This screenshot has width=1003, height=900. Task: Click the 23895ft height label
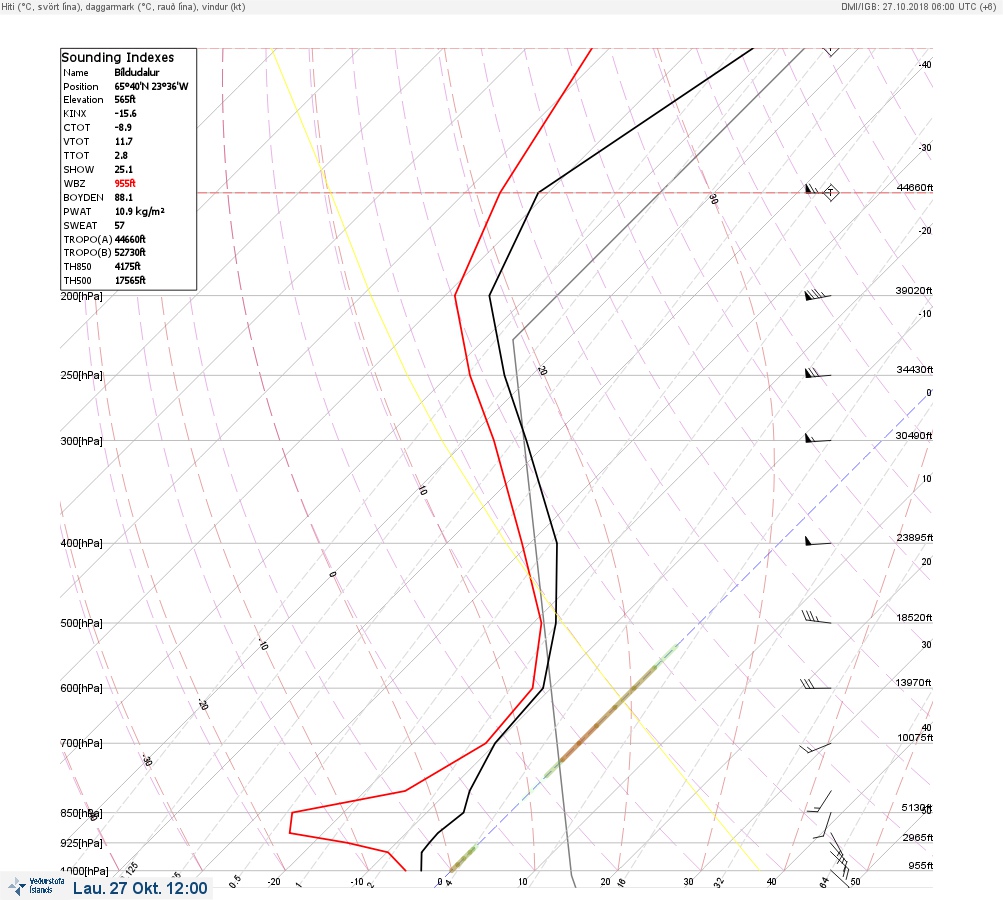[915, 538]
